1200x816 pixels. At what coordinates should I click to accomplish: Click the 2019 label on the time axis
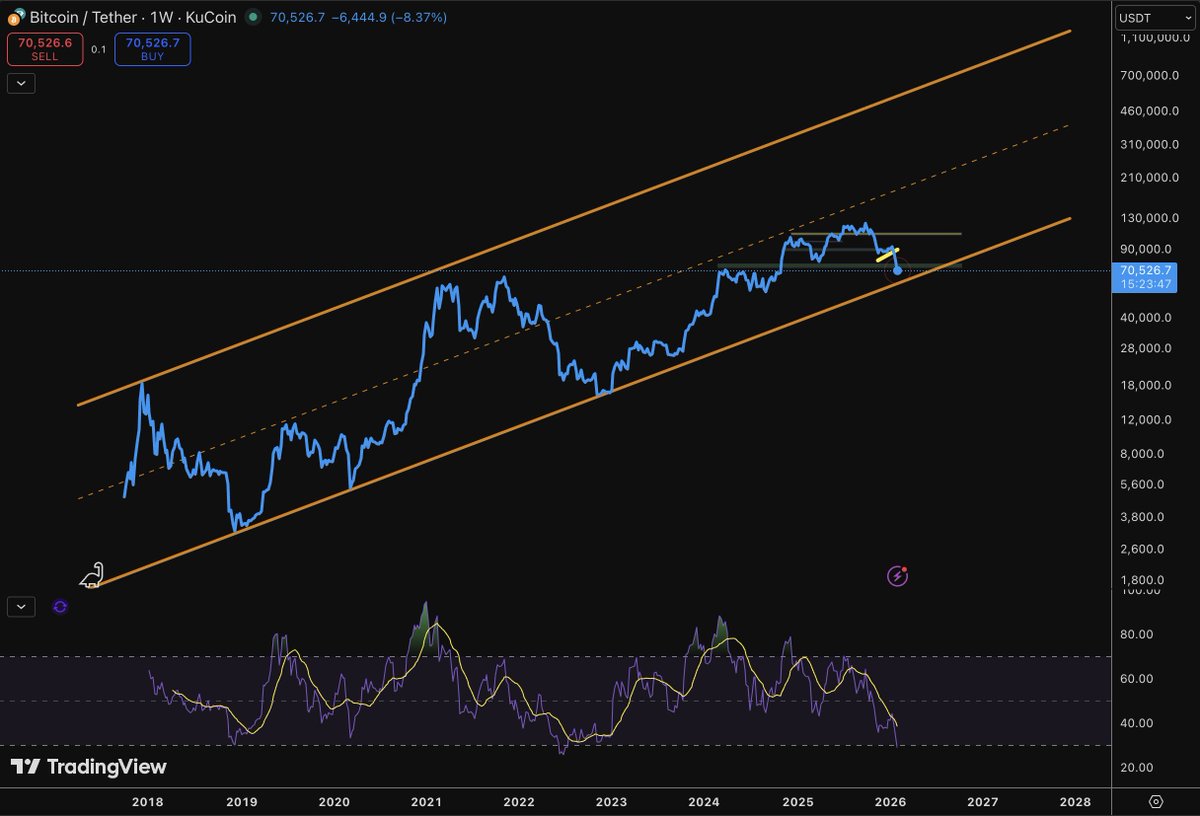tap(241, 802)
